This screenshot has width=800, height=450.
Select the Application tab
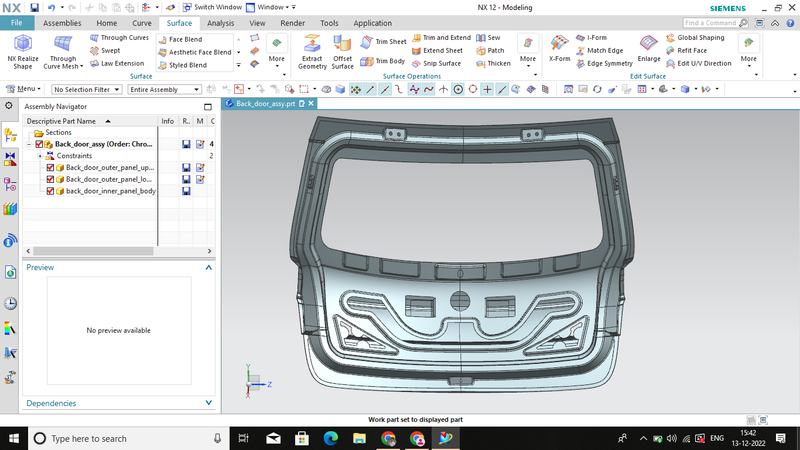(372, 23)
